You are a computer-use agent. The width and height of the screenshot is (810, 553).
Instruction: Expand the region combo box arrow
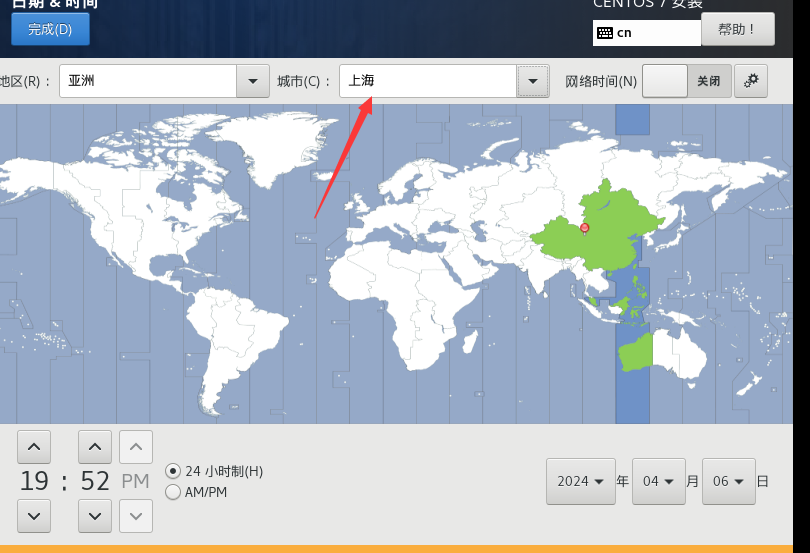coord(253,81)
